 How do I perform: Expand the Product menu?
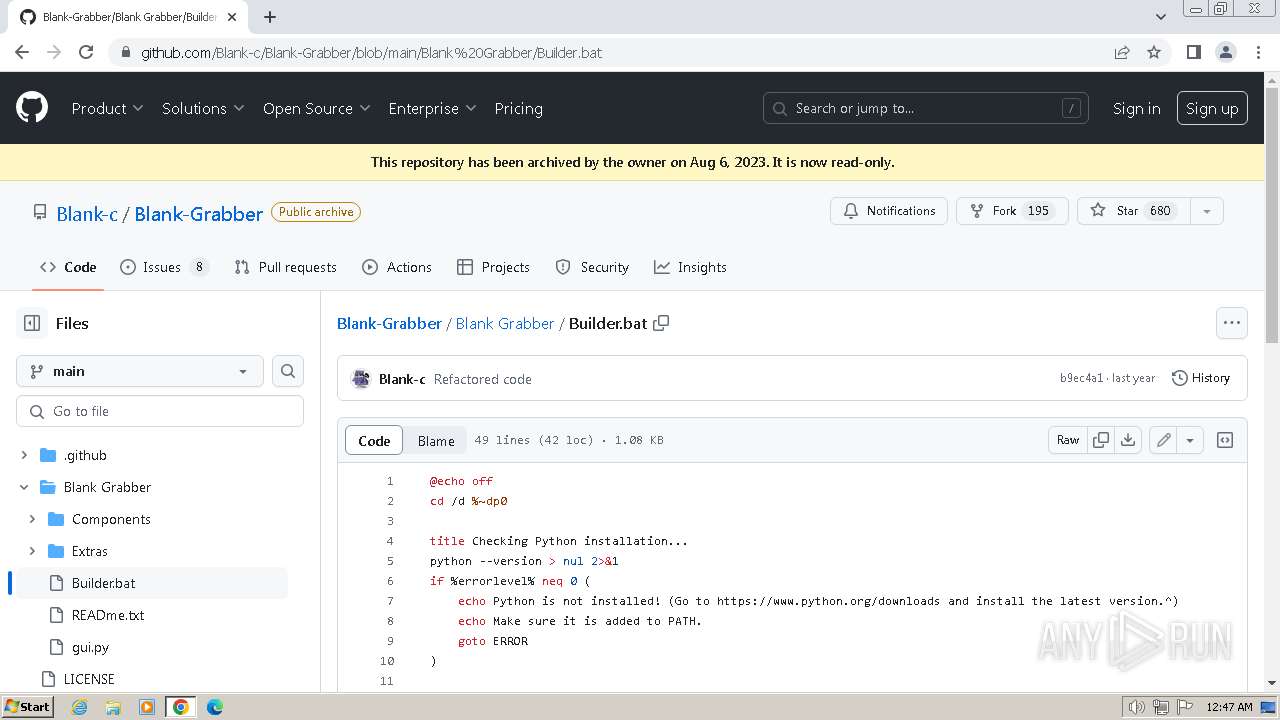tap(108, 108)
